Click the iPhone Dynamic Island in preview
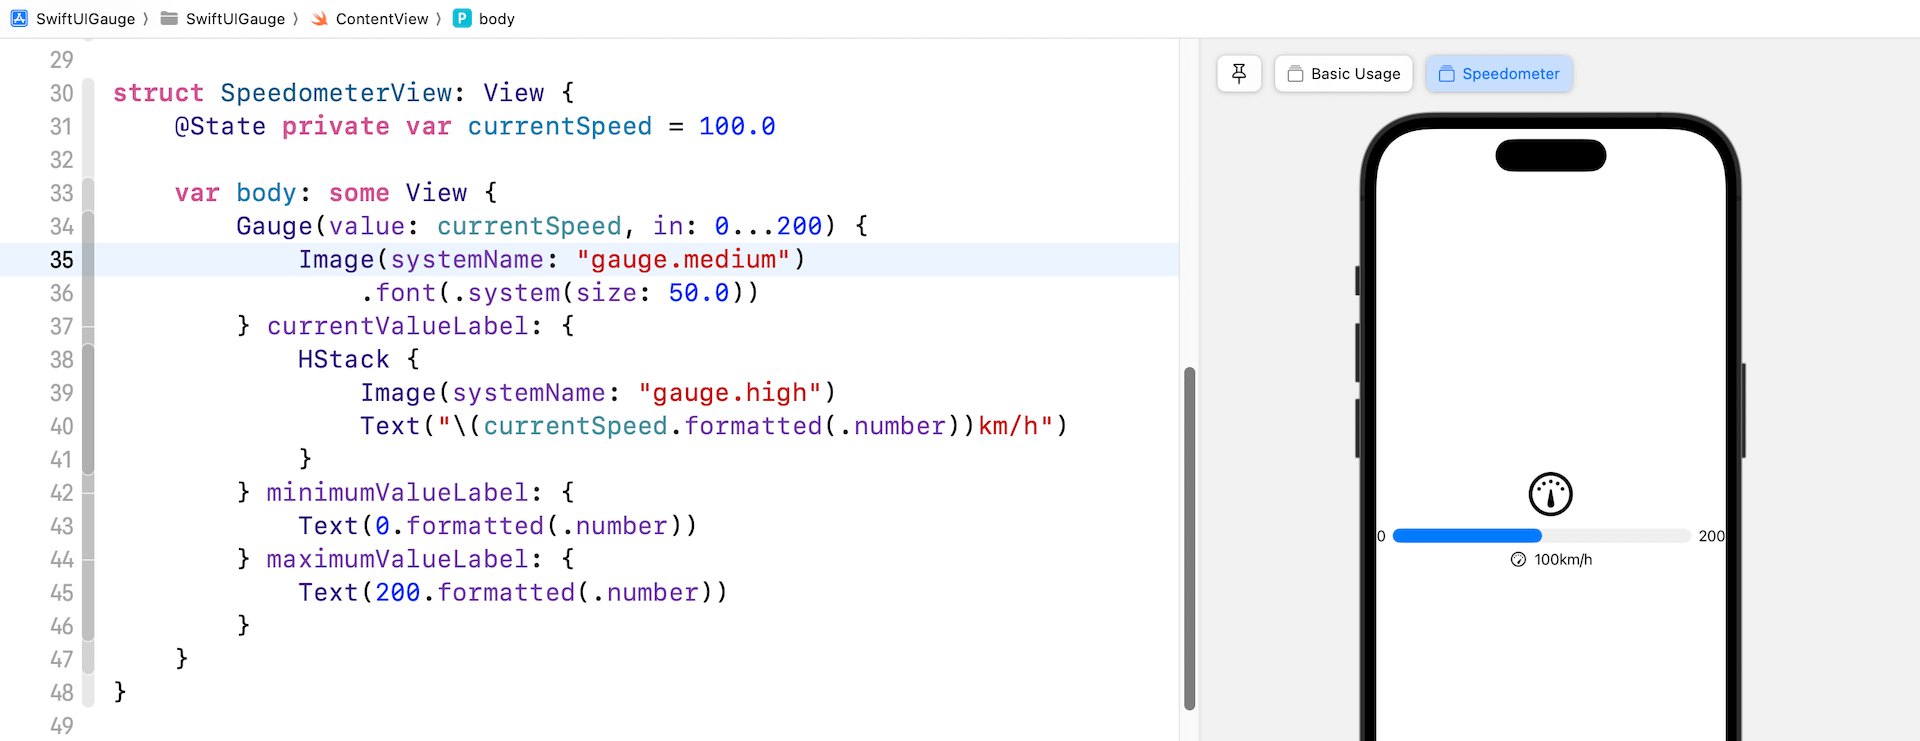This screenshot has width=1920, height=741. (x=1551, y=156)
